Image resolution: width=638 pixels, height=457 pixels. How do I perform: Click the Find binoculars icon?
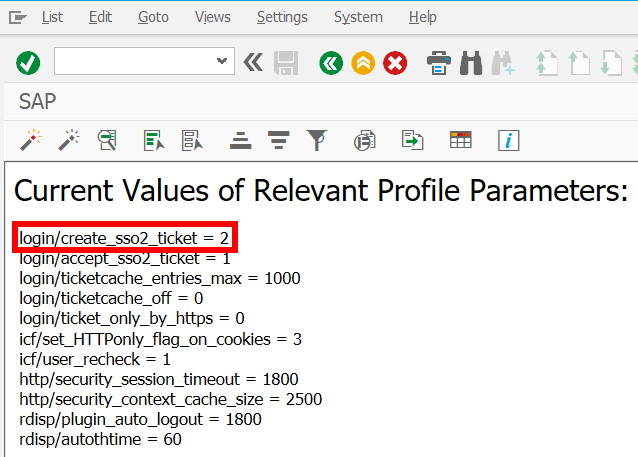point(470,63)
